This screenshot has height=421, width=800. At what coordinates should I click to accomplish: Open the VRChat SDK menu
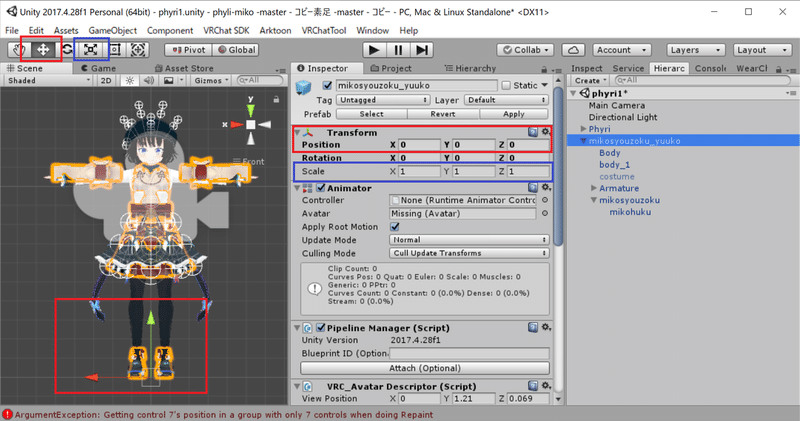point(226,30)
